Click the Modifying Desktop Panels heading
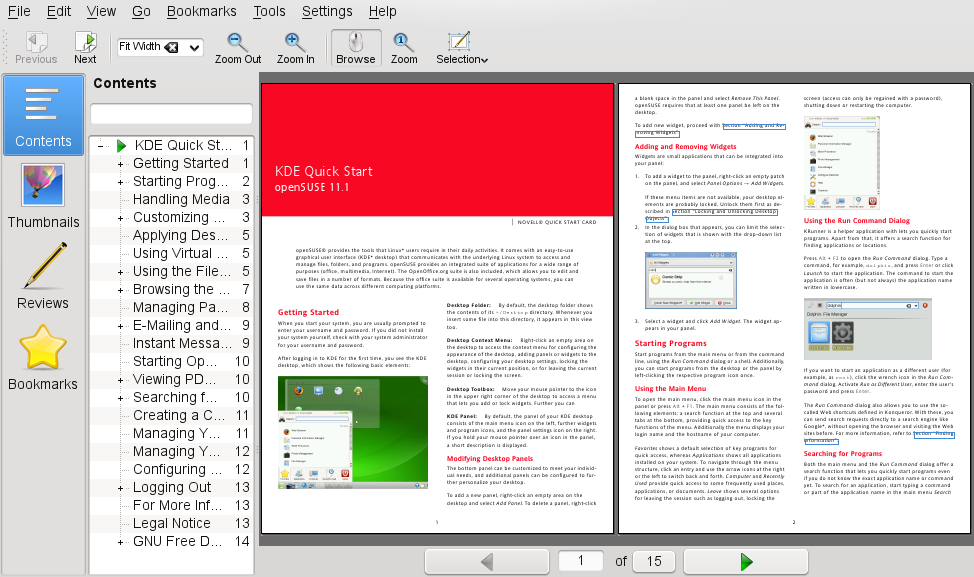Image resolution: width=974 pixels, height=577 pixels. pos(489,458)
